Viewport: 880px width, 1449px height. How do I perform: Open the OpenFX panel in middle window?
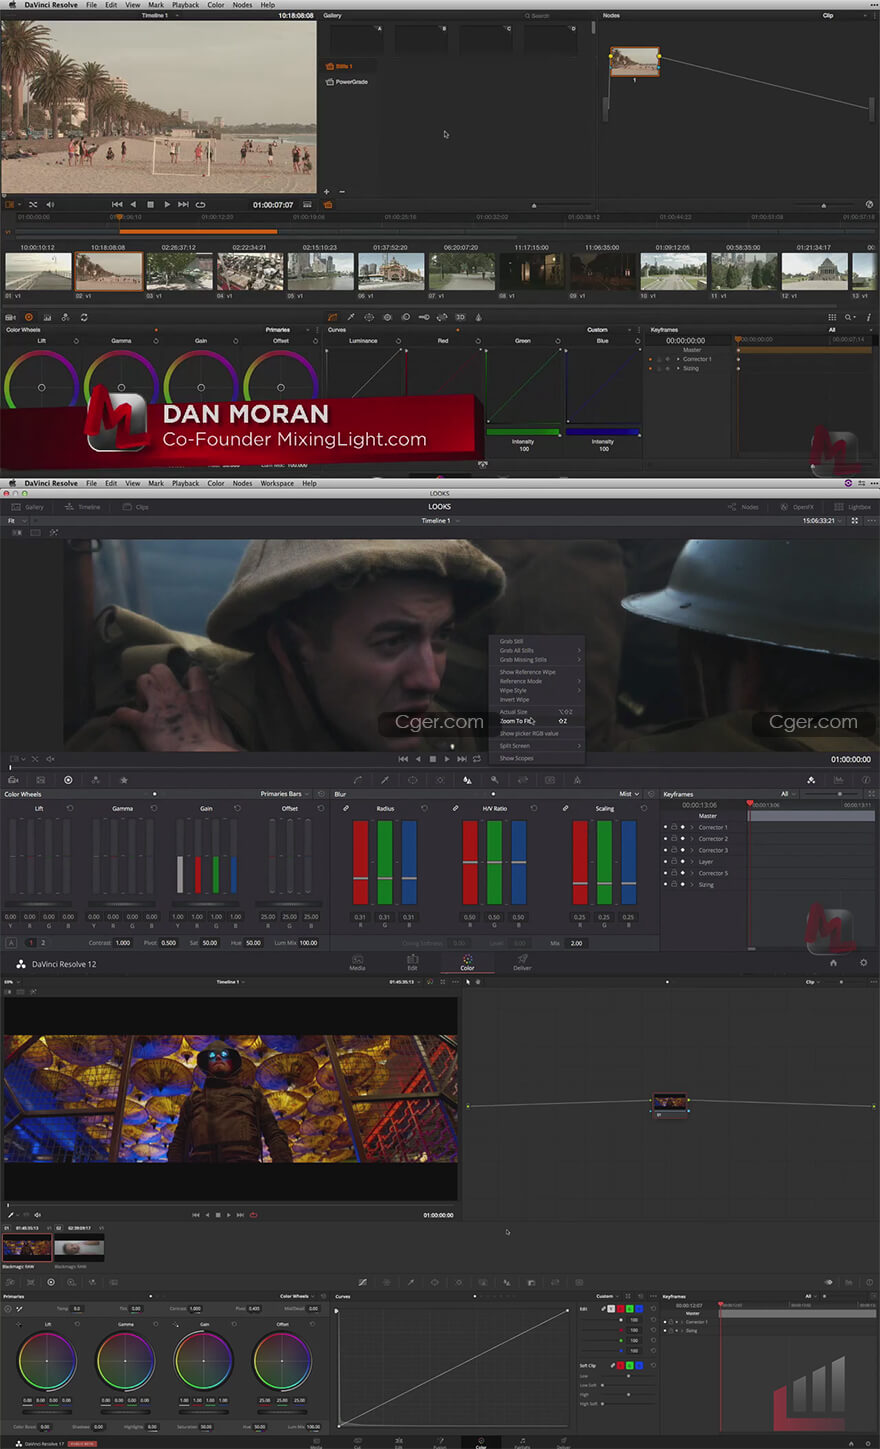pos(797,507)
